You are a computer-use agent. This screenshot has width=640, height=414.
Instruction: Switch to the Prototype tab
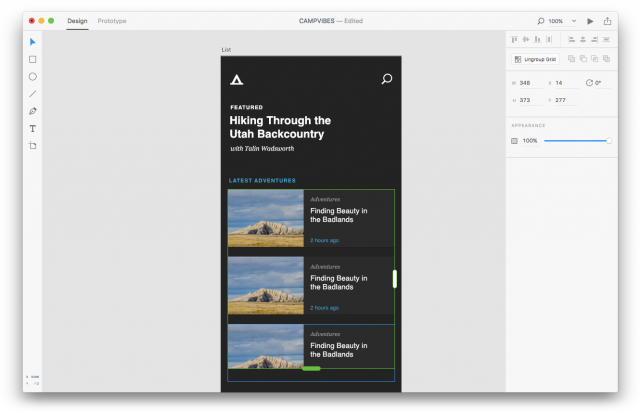tap(112, 21)
